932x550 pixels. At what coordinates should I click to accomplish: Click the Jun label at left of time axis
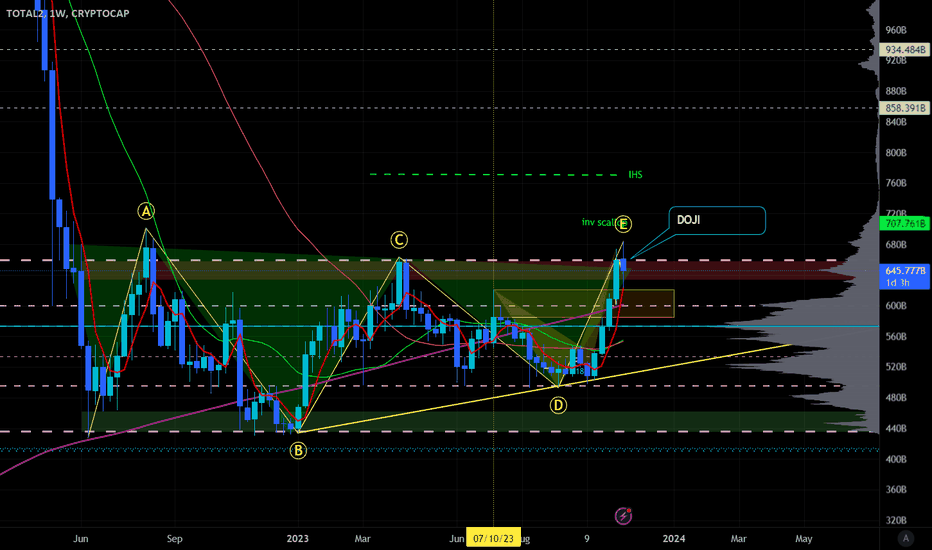[x=81, y=539]
